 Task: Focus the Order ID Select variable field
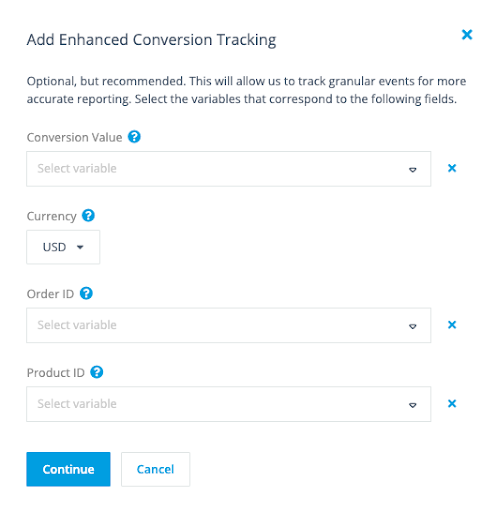click(229, 325)
